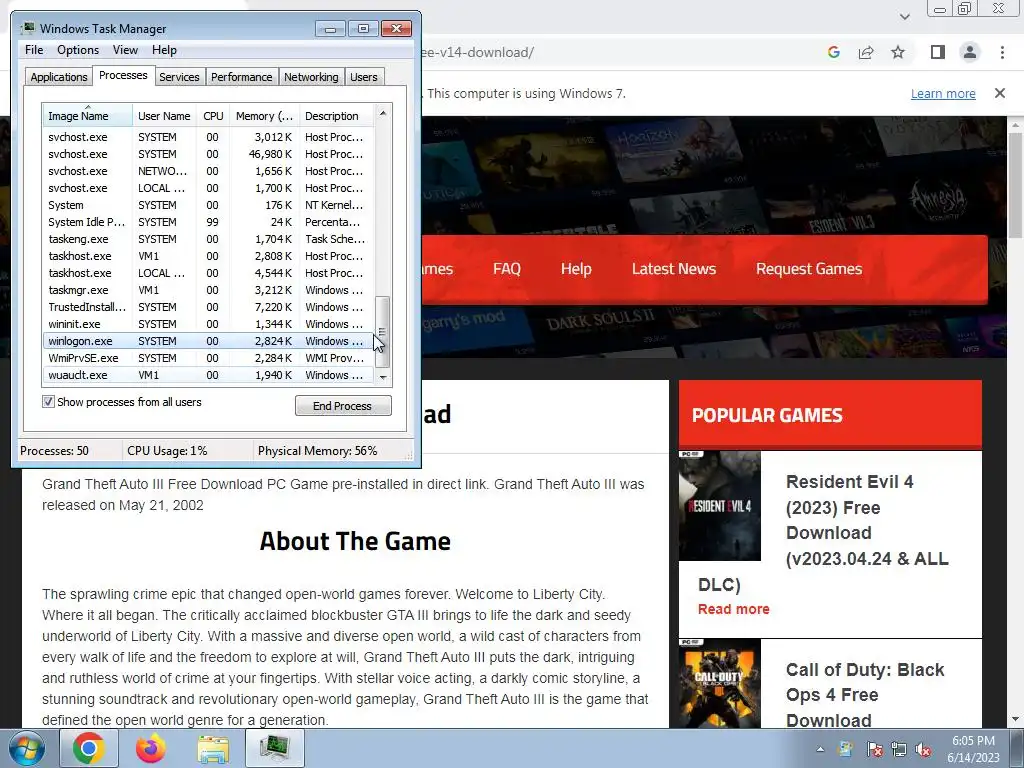This screenshot has width=1024, height=768.
Task: Open the Chrome tab search chevron
Action: (905, 17)
